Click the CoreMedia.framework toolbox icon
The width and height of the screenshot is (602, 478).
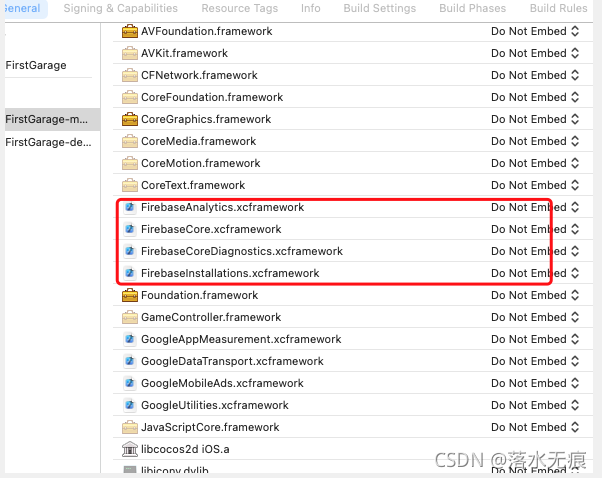(x=130, y=141)
